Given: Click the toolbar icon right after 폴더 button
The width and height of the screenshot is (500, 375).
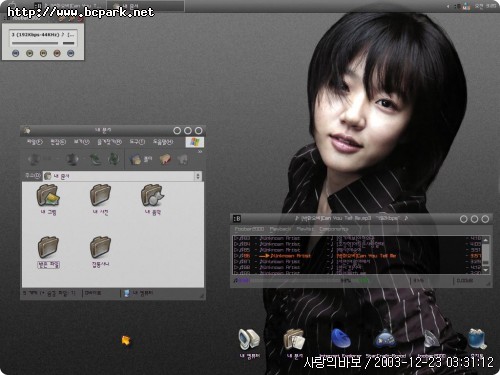Looking at the screenshot, I should 165,160.
